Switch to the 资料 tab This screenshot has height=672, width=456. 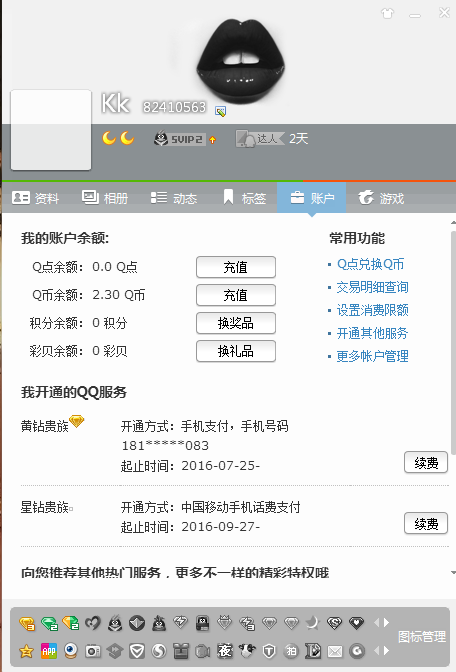click(x=36, y=198)
